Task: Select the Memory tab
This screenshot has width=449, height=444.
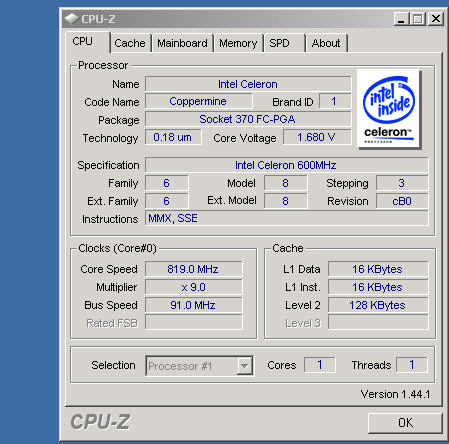Action: [238, 43]
